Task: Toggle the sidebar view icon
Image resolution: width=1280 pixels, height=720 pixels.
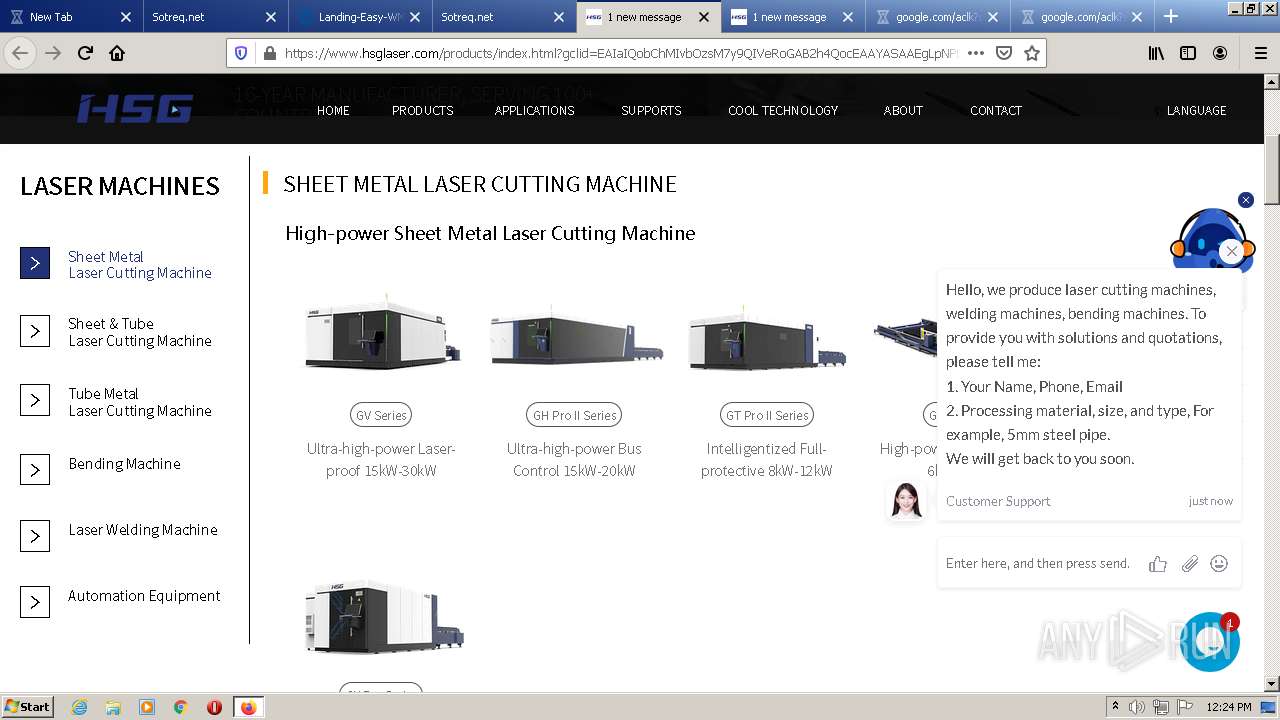Action: tap(1188, 53)
